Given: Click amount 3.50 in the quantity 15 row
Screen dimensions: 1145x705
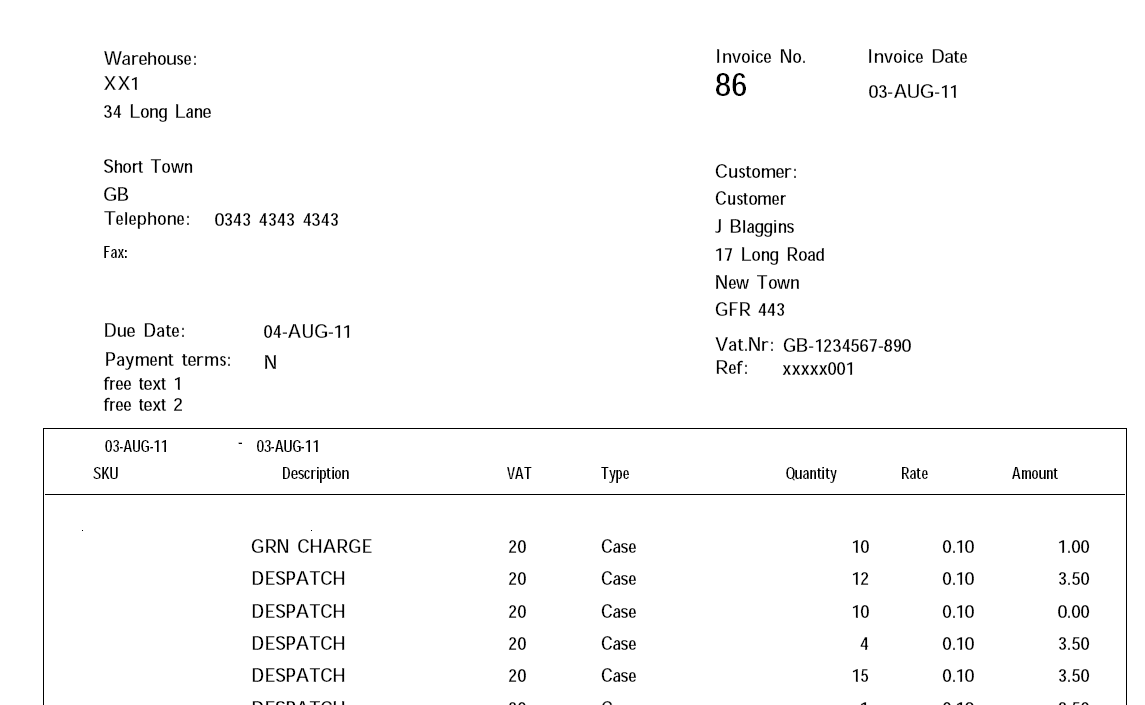Looking at the screenshot, I should [1073, 677].
